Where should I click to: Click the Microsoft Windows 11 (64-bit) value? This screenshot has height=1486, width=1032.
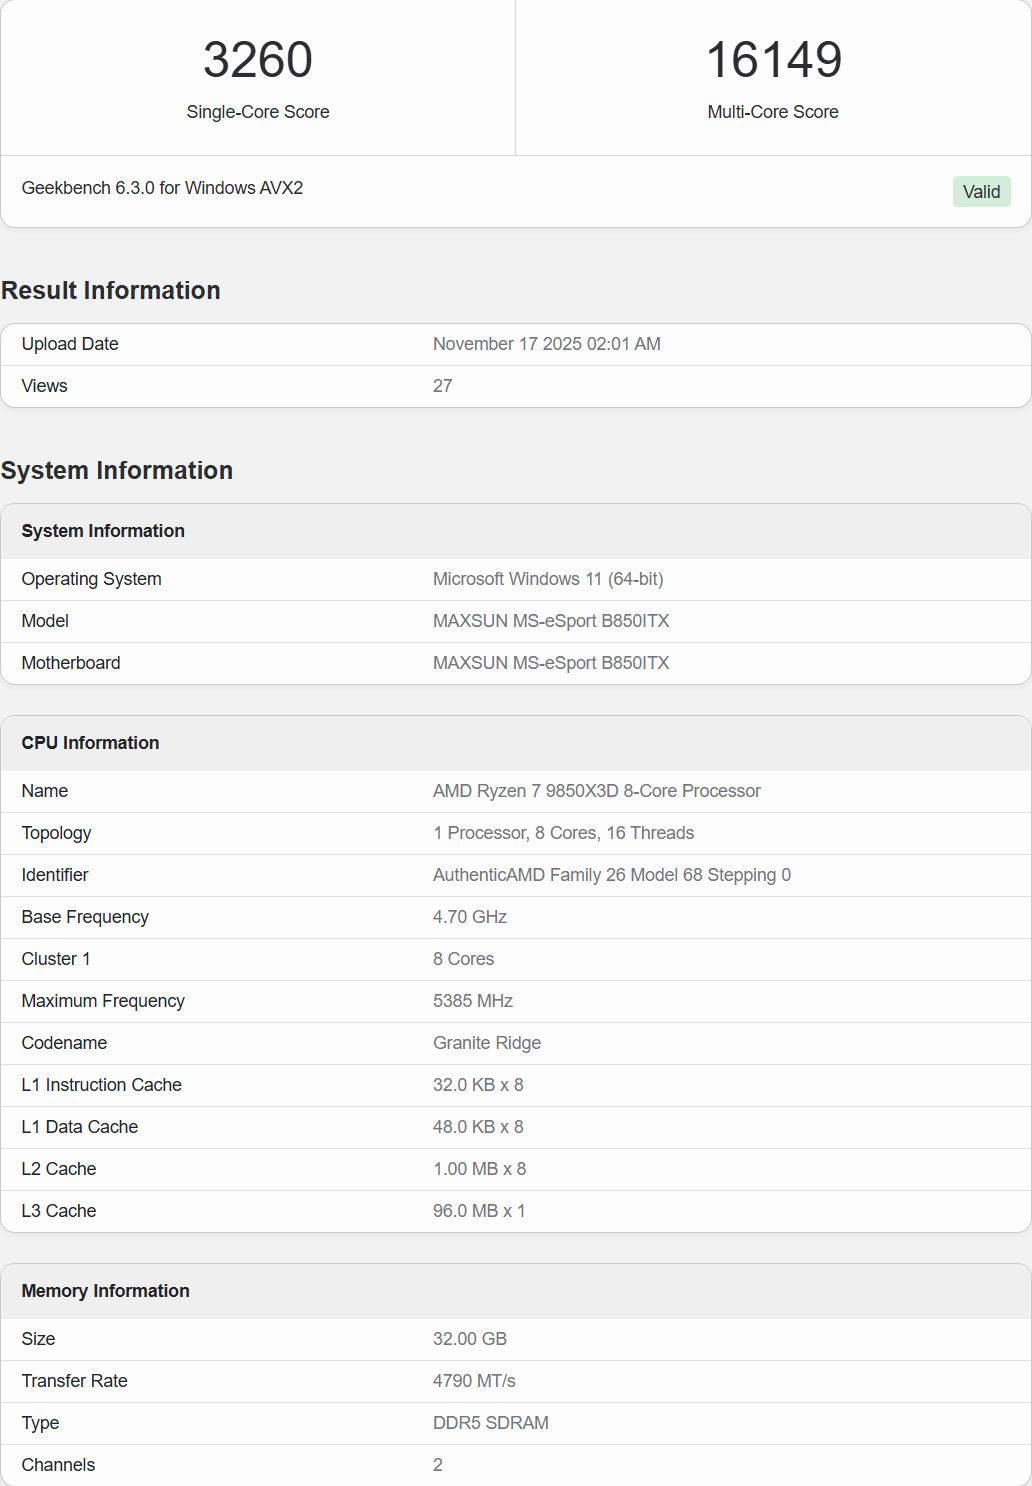point(548,579)
